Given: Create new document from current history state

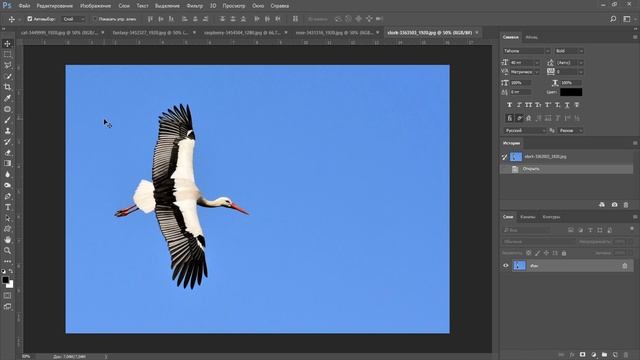Looking at the screenshot, I should coord(602,204).
